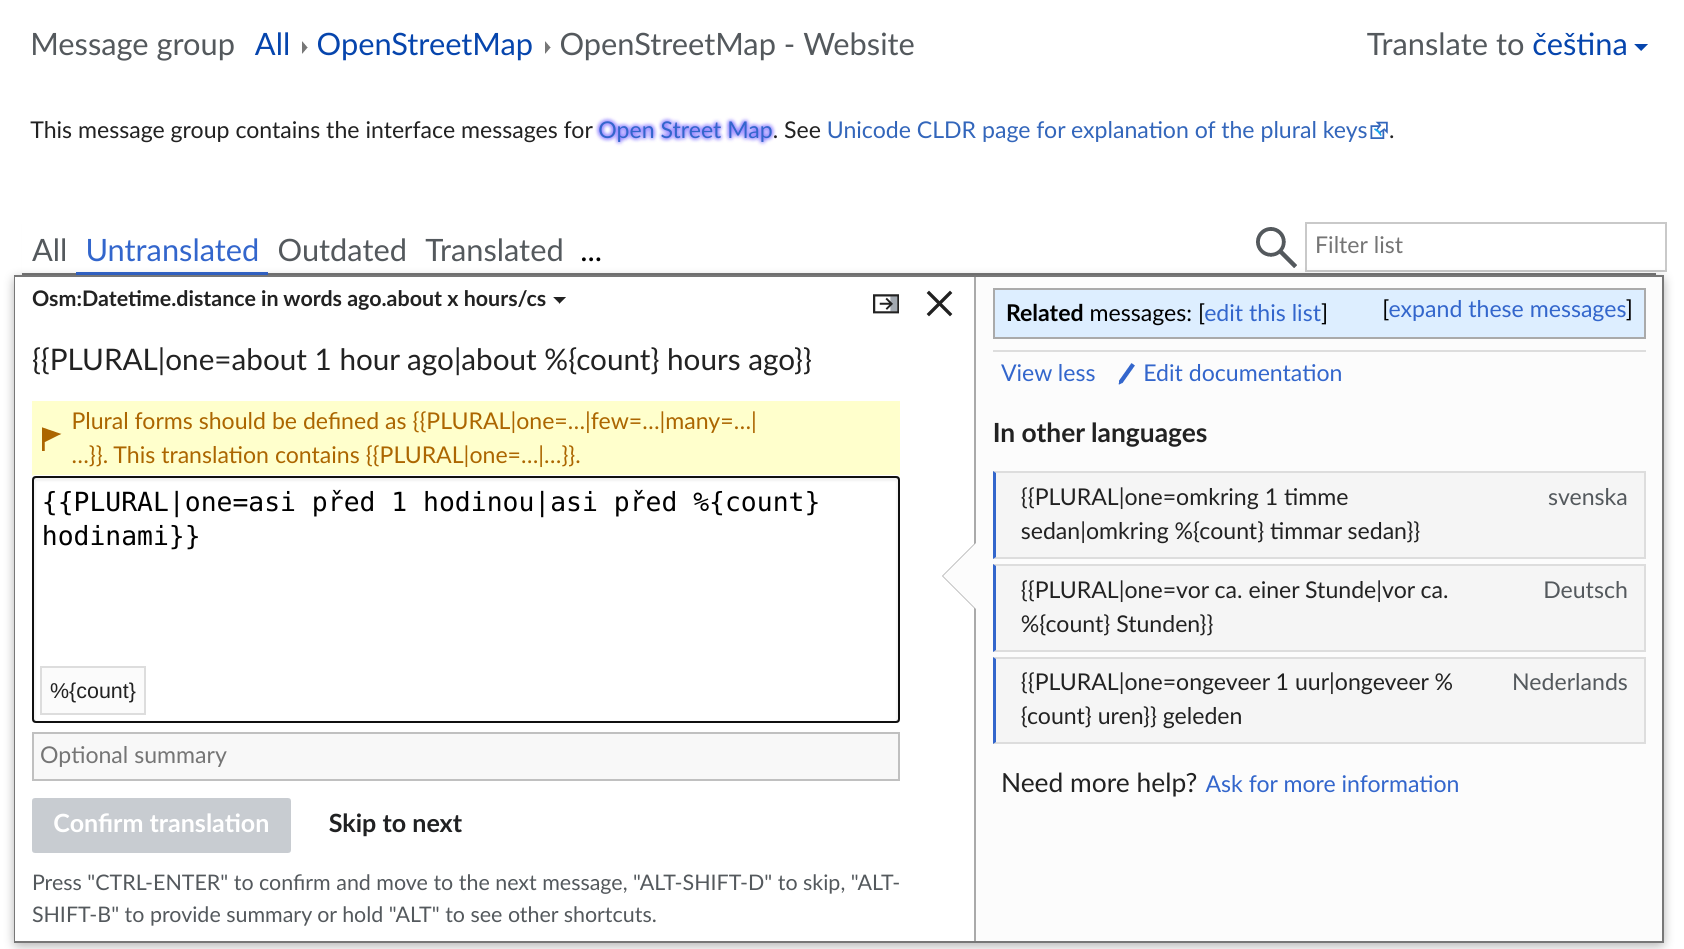Switch to the Translated tab
The width and height of the screenshot is (1684, 949).
(494, 251)
